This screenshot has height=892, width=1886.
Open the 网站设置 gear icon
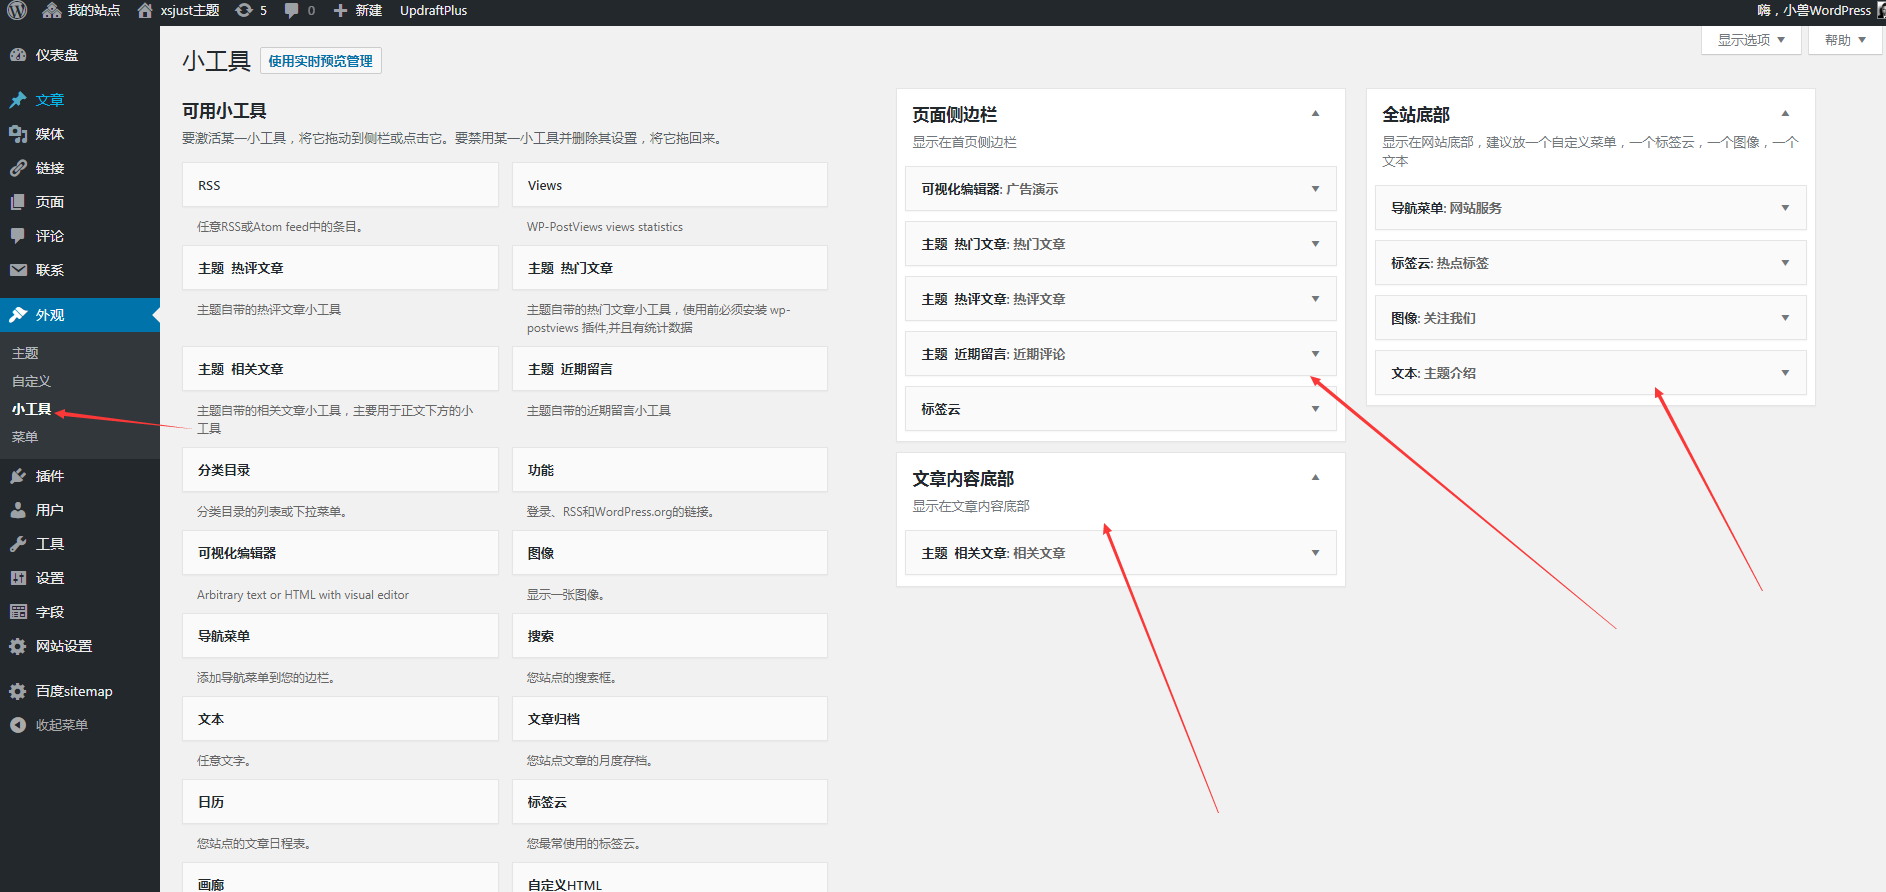[x=18, y=646]
